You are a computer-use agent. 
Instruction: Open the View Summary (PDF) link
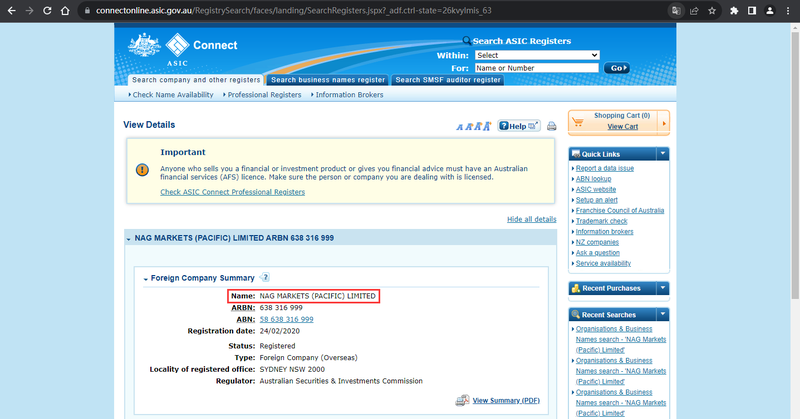coord(506,401)
